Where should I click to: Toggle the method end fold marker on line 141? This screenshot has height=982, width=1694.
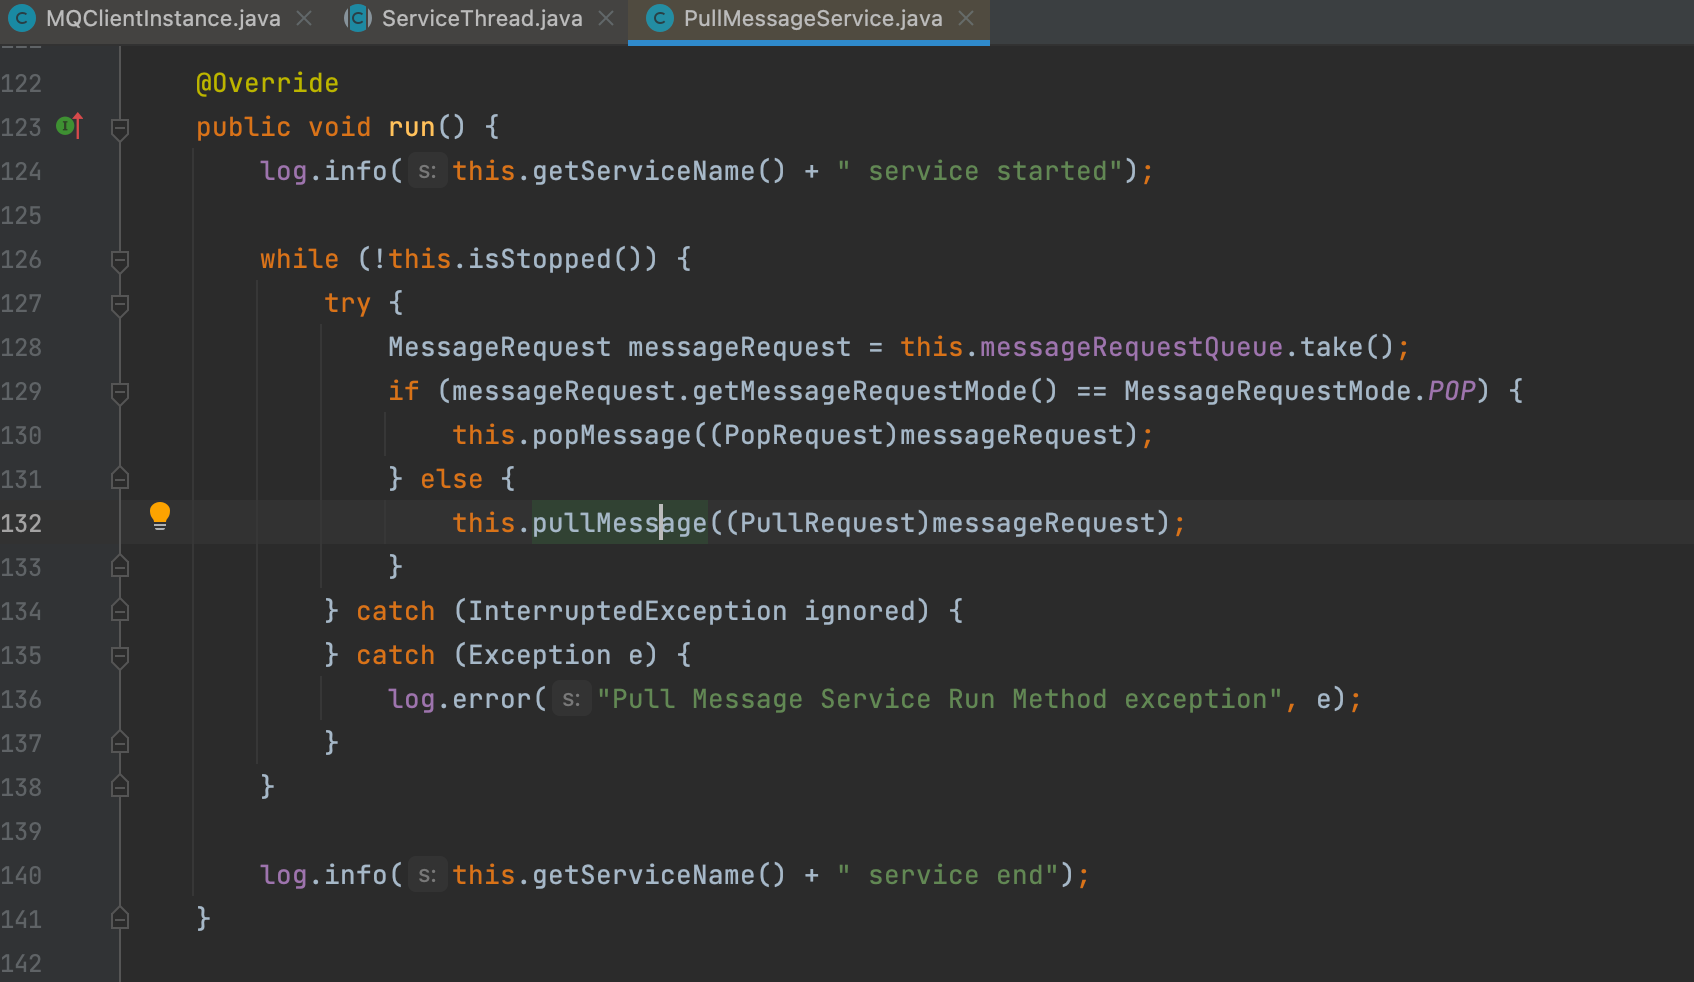(120, 919)
